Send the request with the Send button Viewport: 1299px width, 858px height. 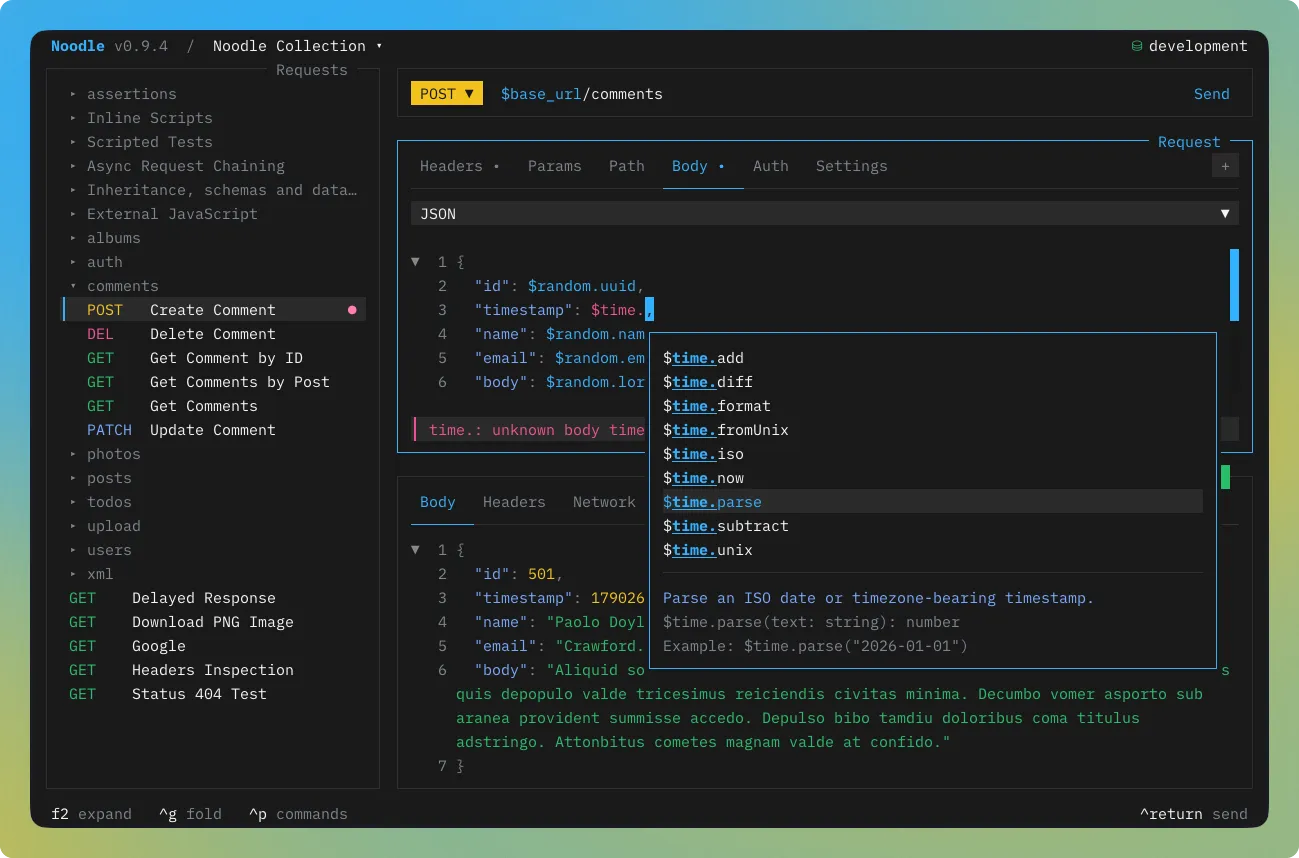coord(1212,94)
